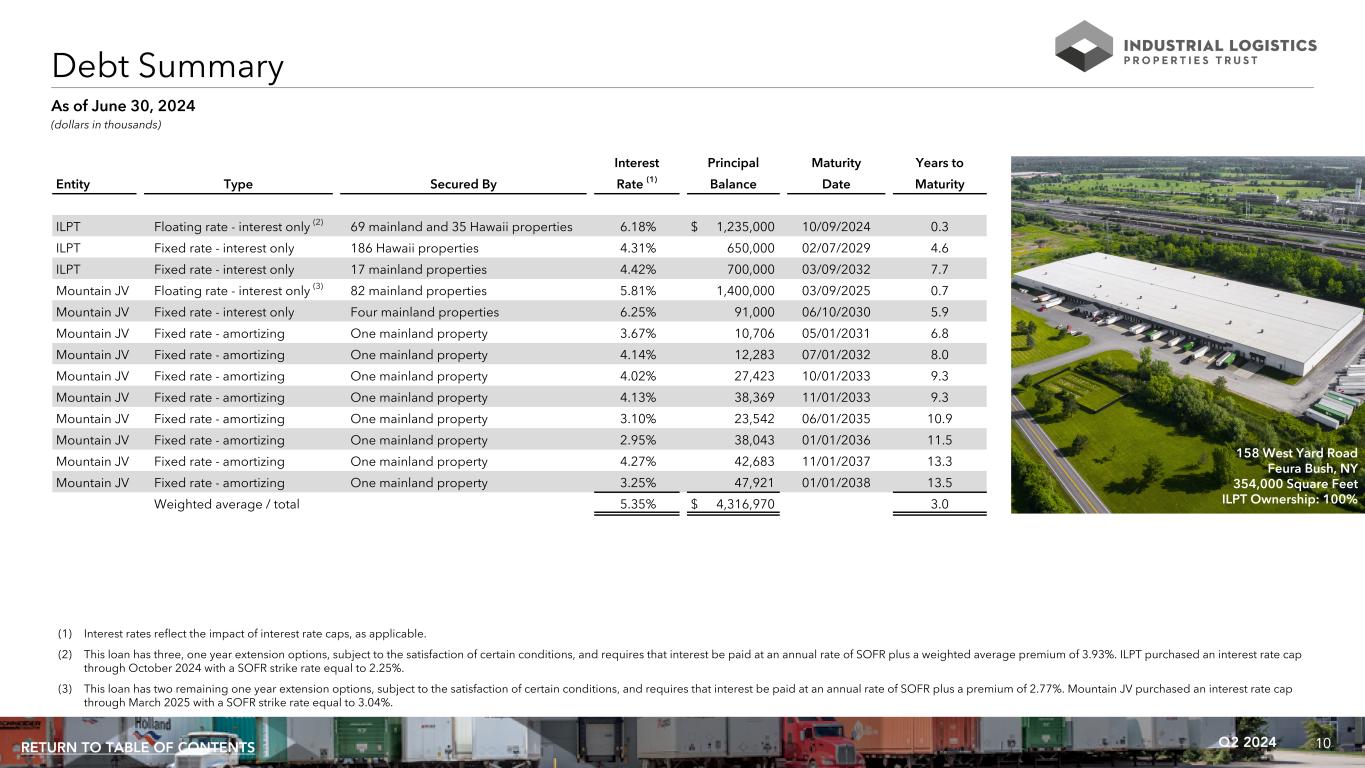
Task: Click the Q2 2024 footer label
Action: pyautogui.click(x=1247, y=742)
